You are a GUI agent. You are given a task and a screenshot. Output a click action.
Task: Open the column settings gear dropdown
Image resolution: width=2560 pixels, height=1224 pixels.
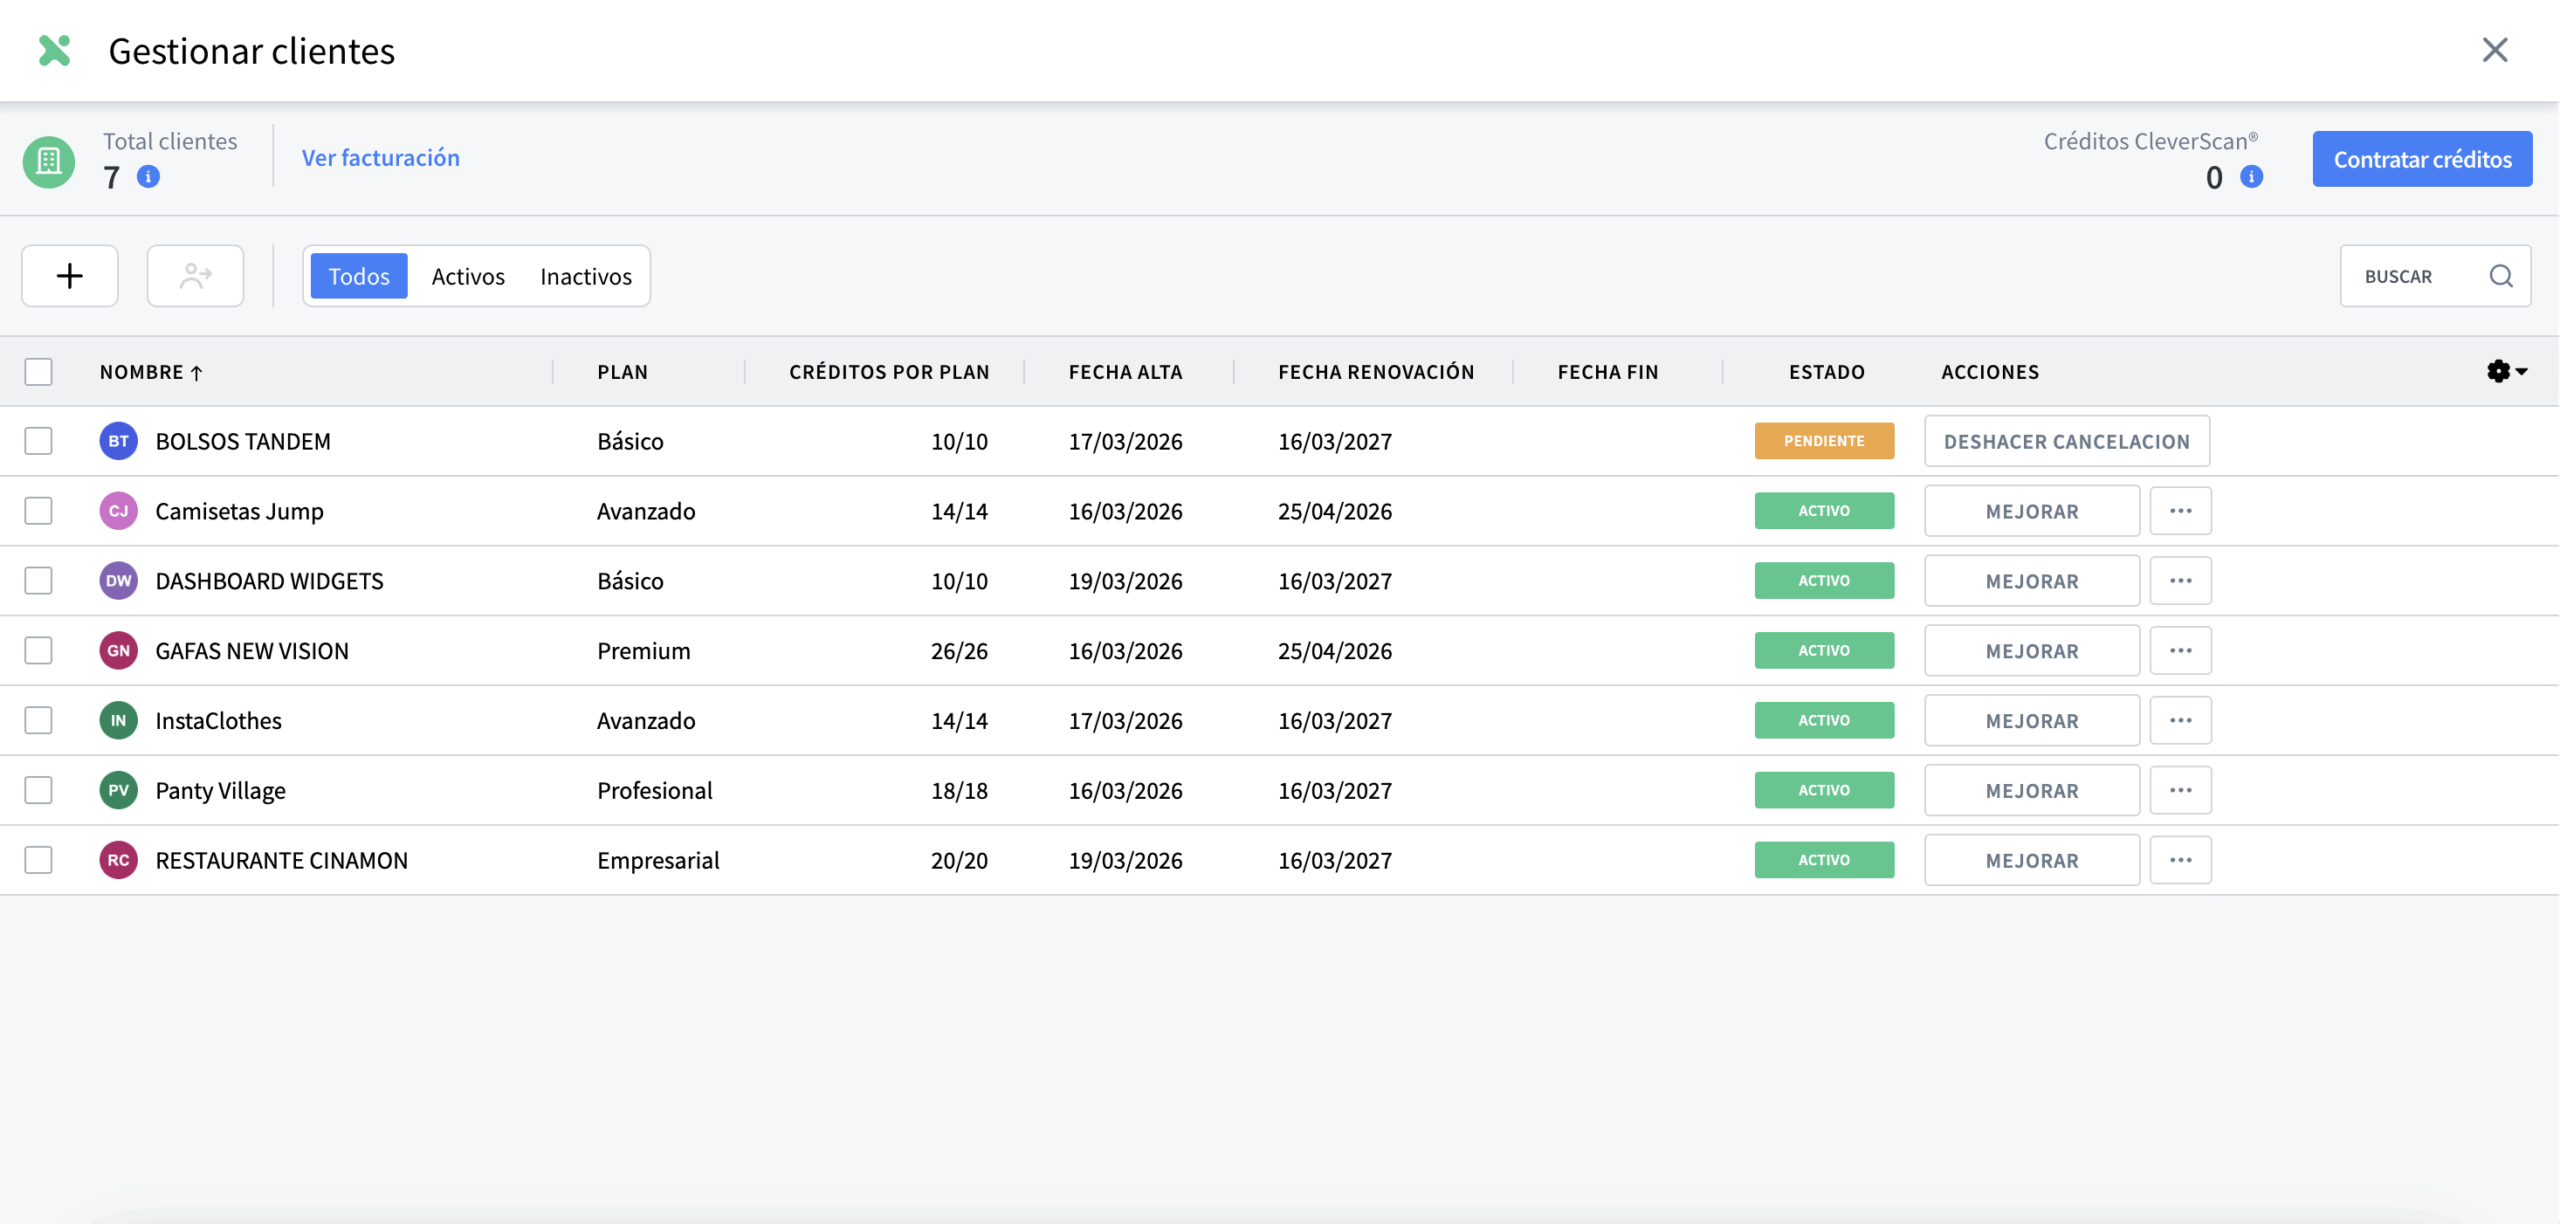[x=2505, y=372]
